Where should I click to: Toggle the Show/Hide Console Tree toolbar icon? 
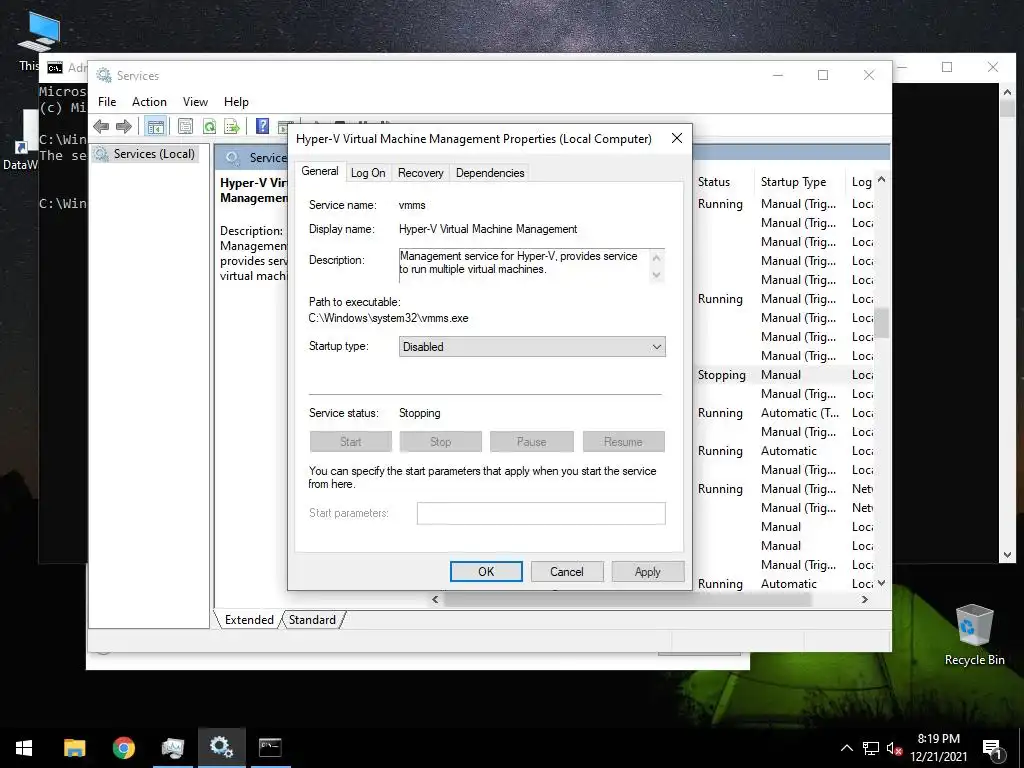[x=155, y=126]
